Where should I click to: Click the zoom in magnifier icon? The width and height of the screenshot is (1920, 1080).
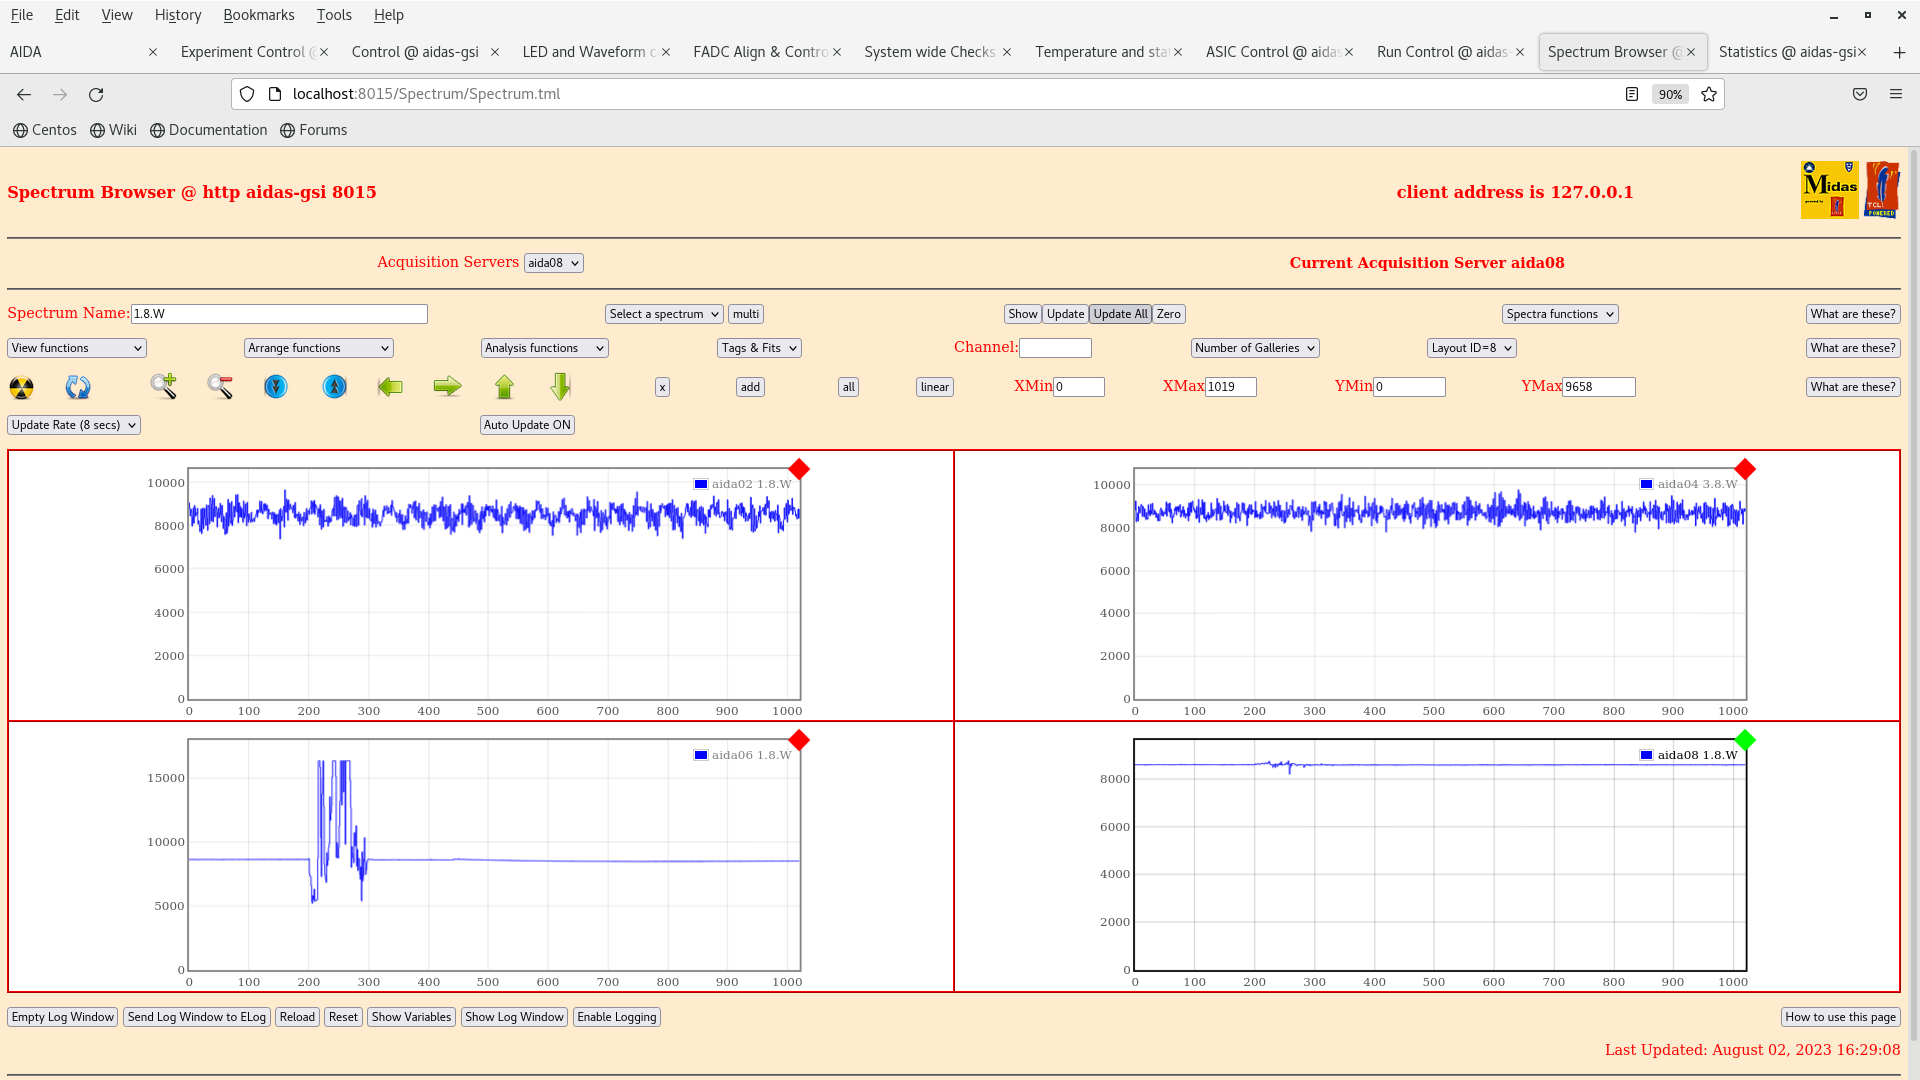point(163,386)
